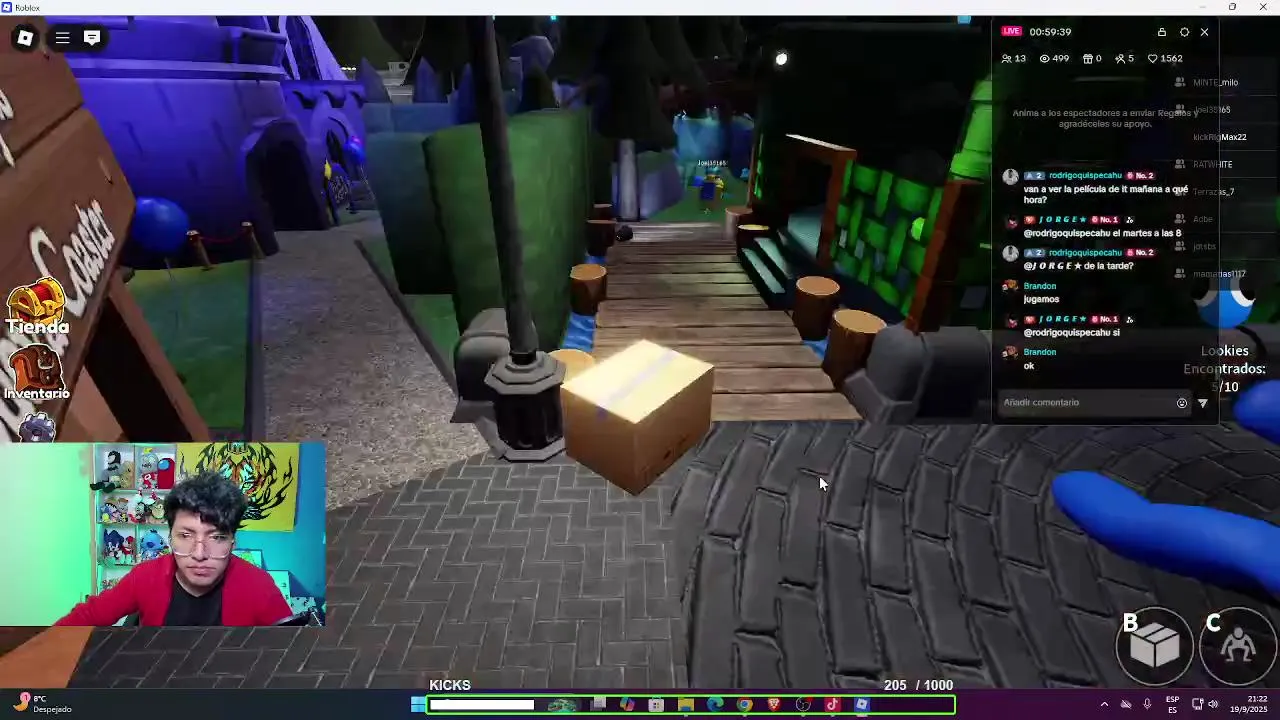Open the hamburger menu next to Roblox logo
Viewport: 1280px width, 720px height.
coord(62,38)
